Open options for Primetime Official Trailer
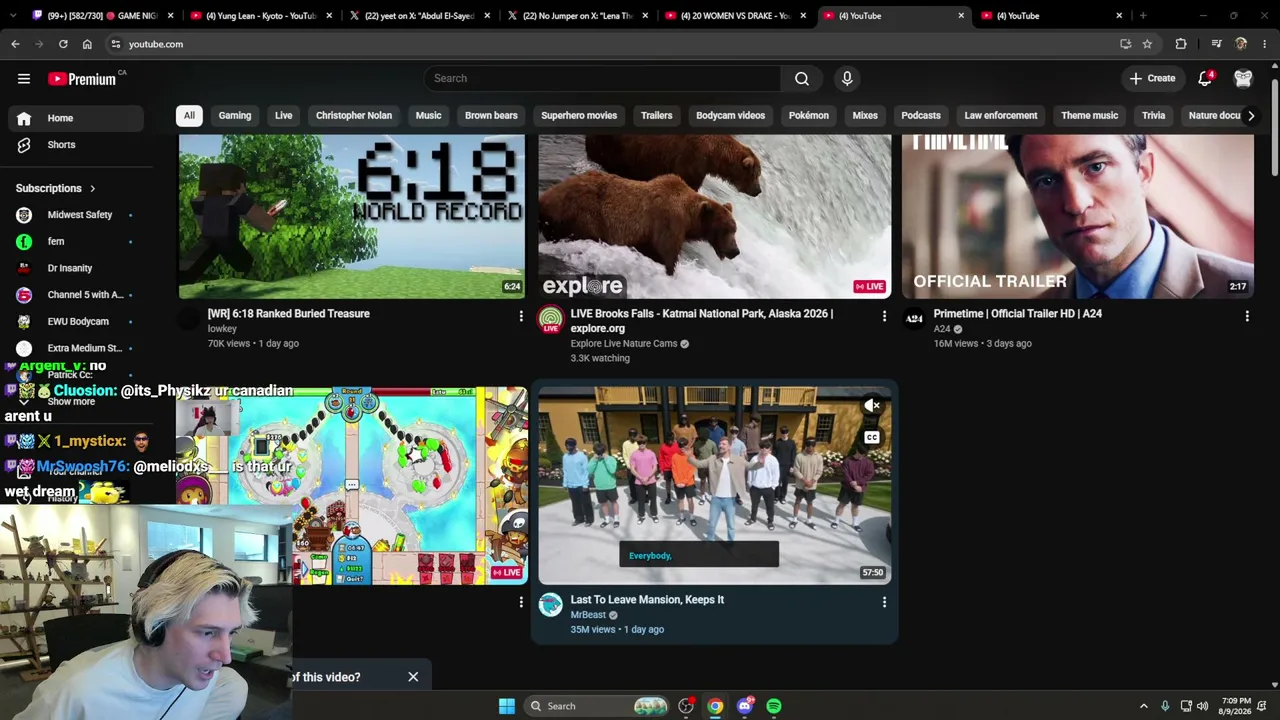 [x=1247, y=316]
